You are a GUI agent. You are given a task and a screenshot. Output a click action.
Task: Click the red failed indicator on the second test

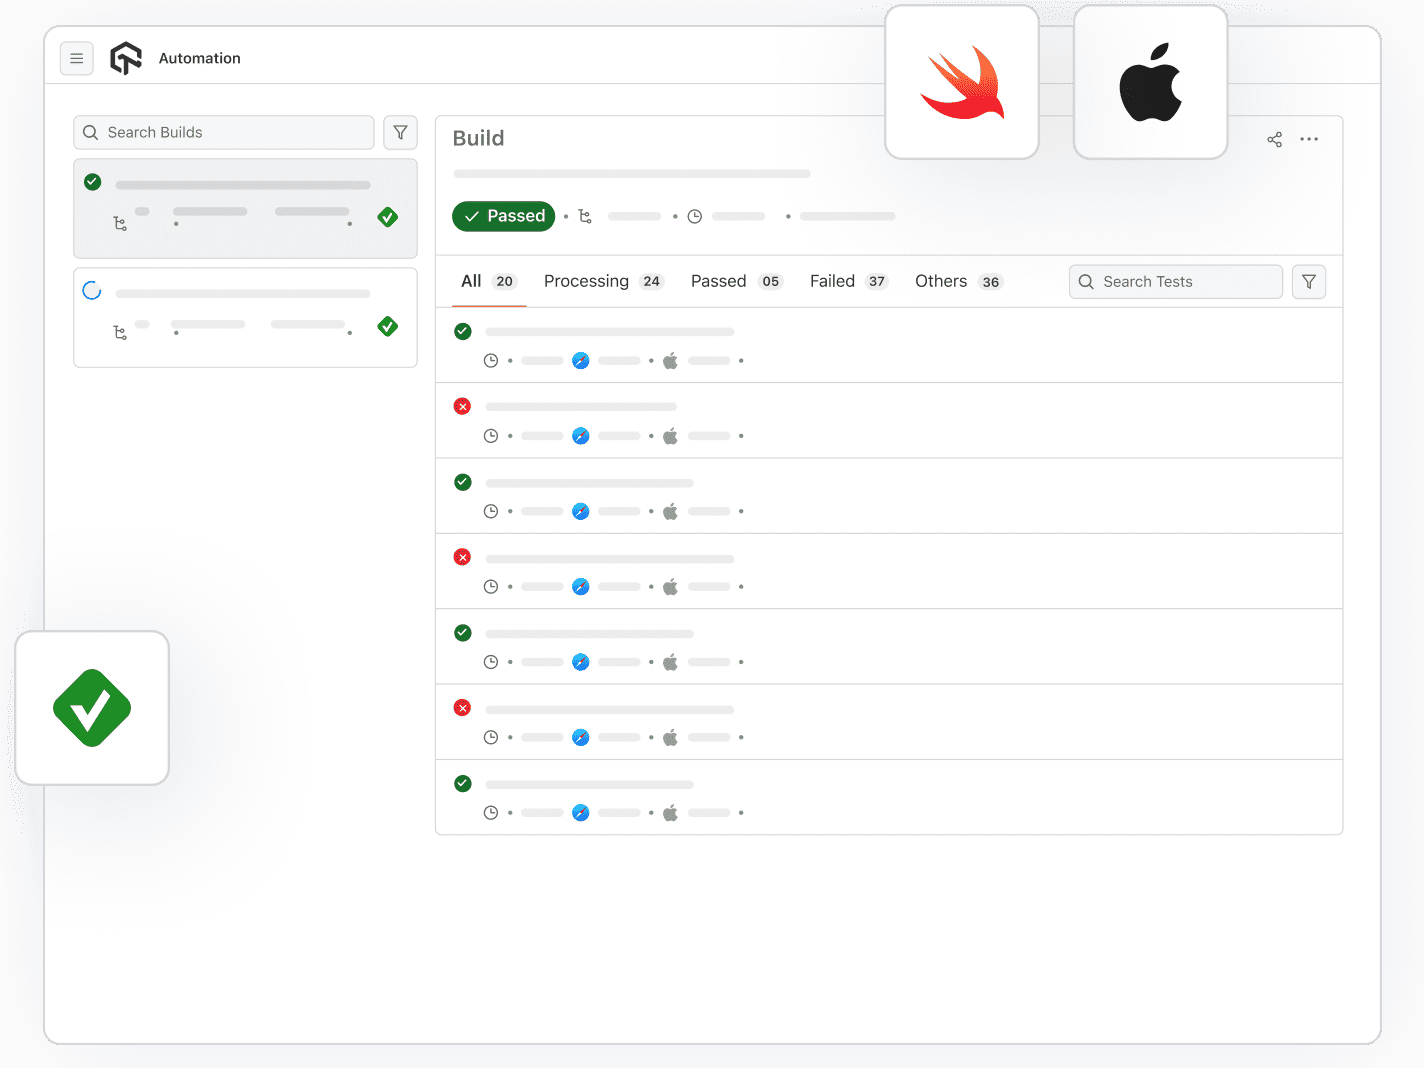pyautogui.click(x=462, y=406)
